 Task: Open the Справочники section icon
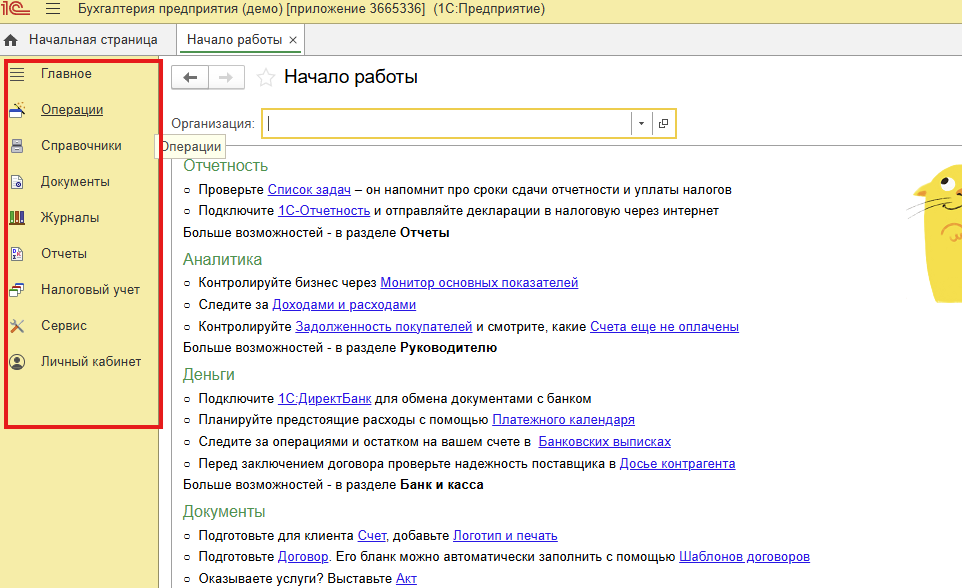coord(17,146)
